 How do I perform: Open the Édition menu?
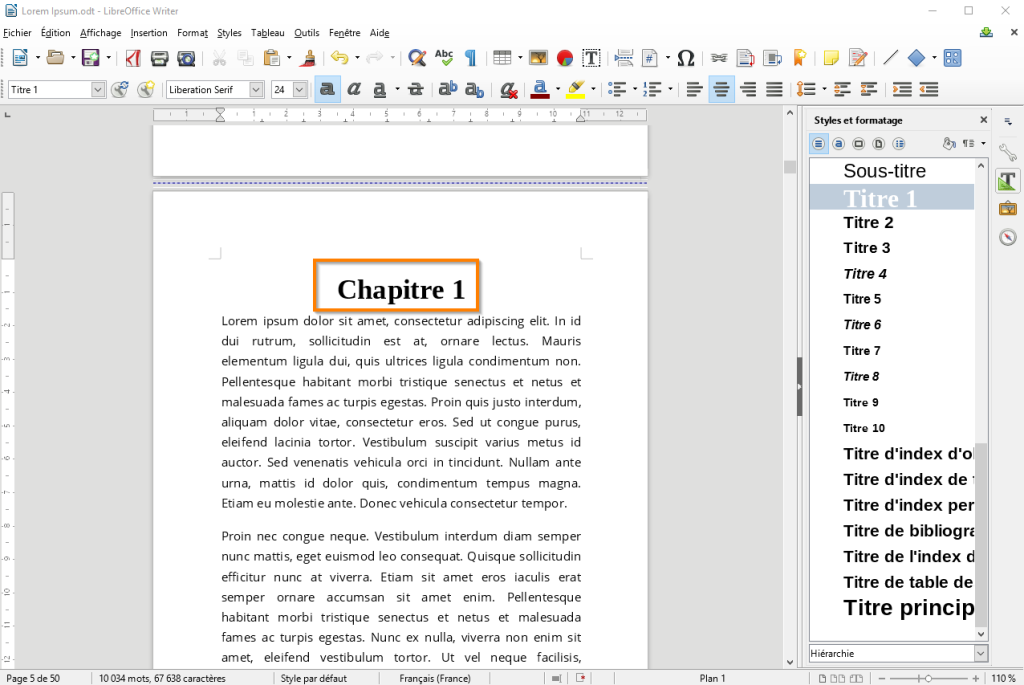tap(56, 33)
